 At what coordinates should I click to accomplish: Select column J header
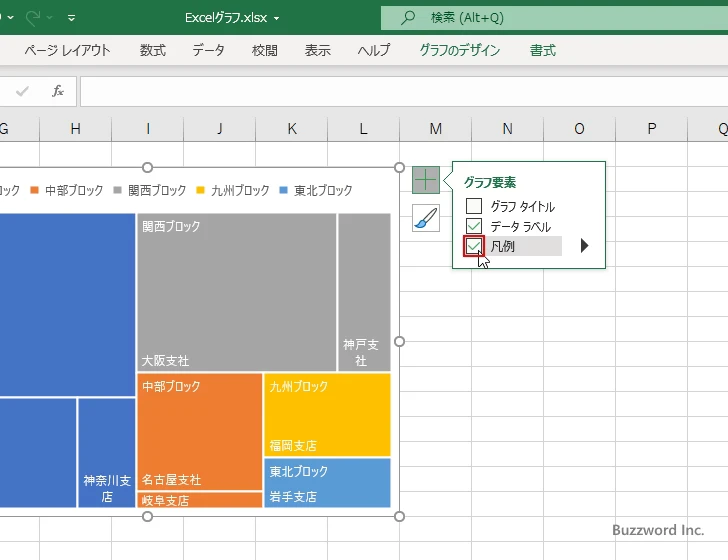[220, 129]
